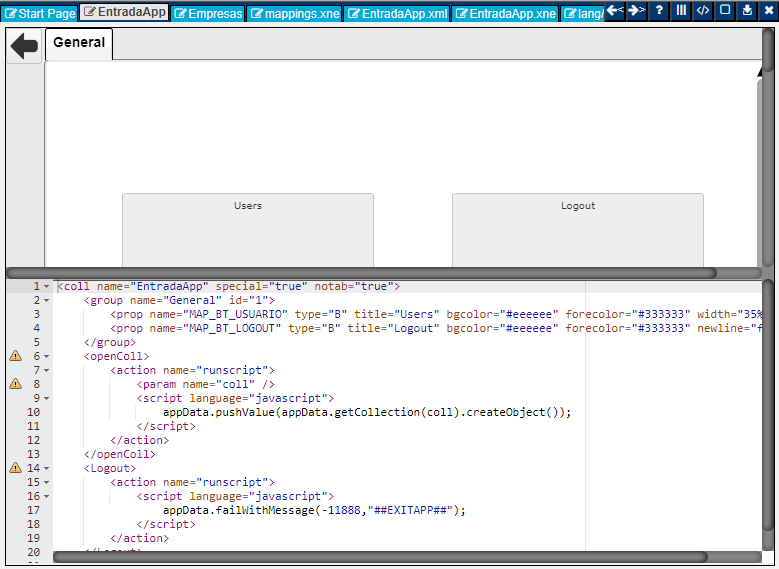
Task: Switch to the lang/ tab
Action: click(x=583, y=13)
